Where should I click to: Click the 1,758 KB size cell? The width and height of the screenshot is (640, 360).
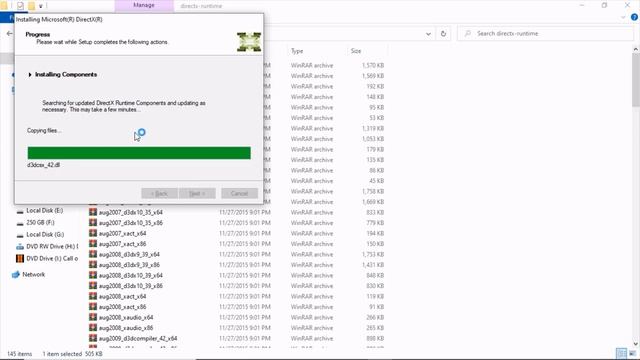click(x=373, y=191)
